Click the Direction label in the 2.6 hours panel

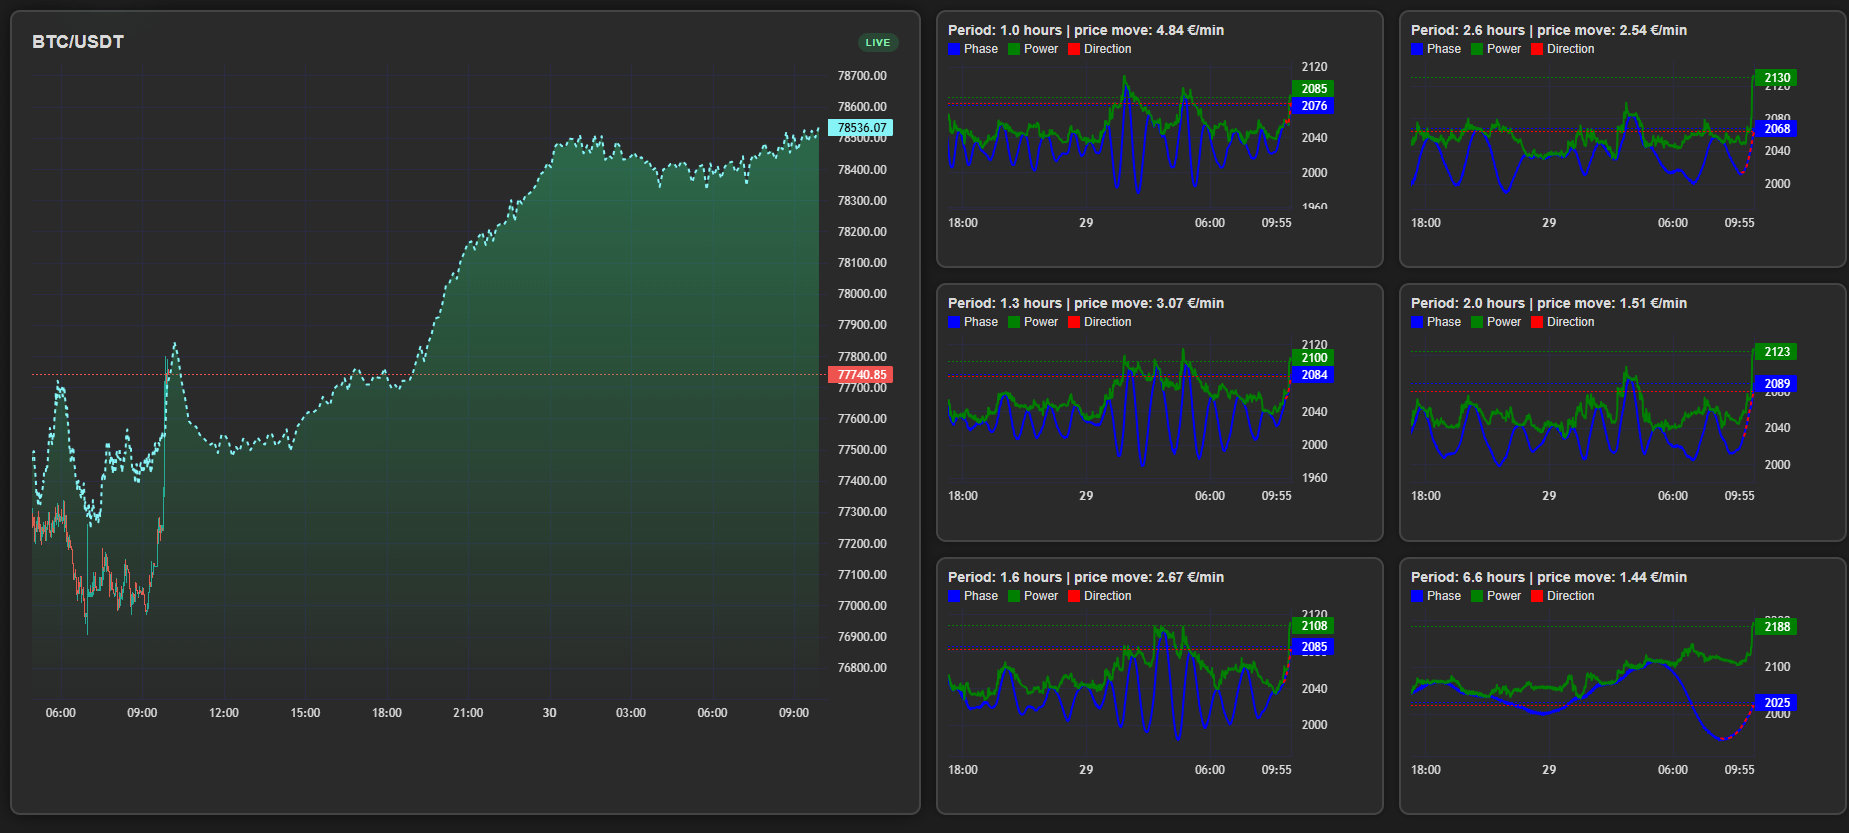click(1570, 49)
